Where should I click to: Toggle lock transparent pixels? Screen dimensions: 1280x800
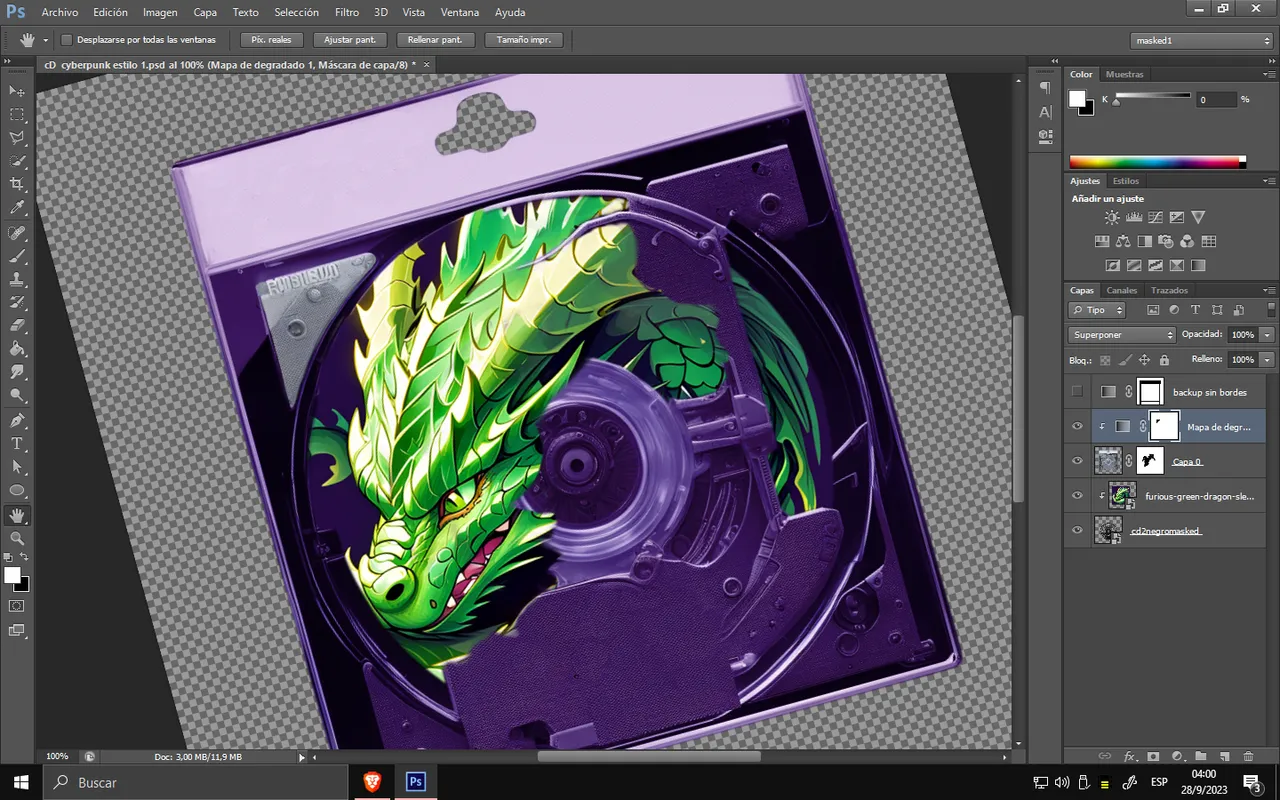tap(1105, 360)
